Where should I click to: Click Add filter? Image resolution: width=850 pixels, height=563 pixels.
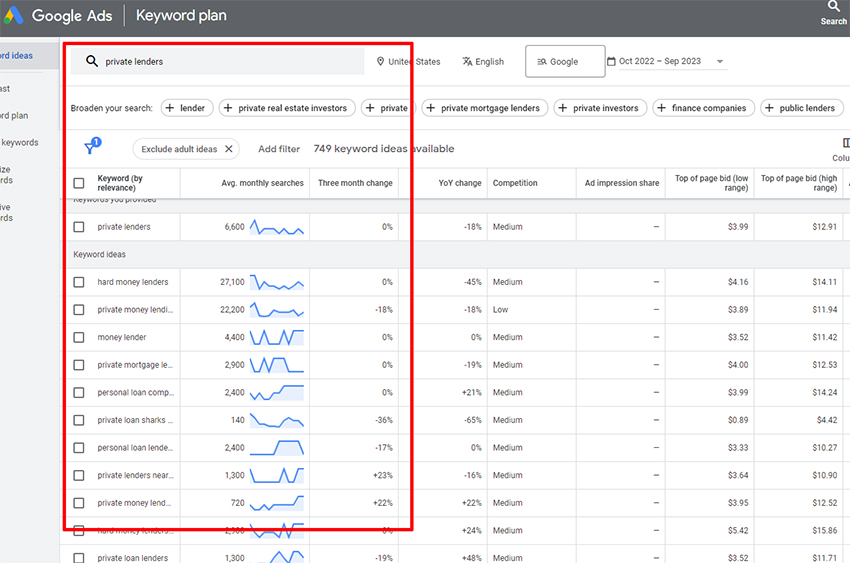point(279,149)
